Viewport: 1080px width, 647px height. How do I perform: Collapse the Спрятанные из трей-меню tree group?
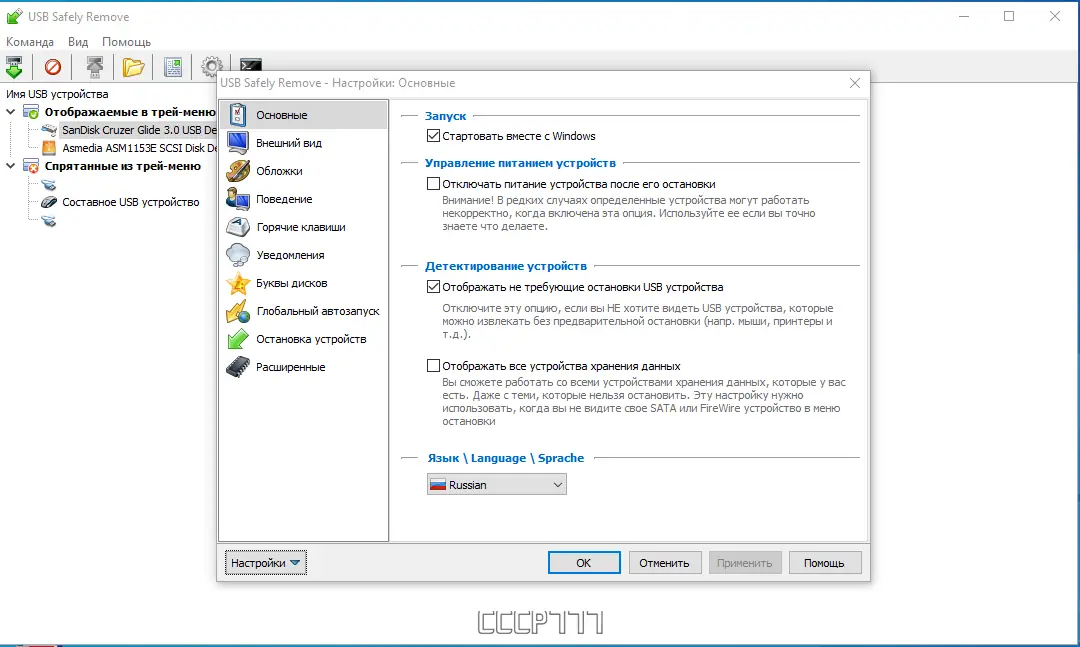click(x=11, y=166)
